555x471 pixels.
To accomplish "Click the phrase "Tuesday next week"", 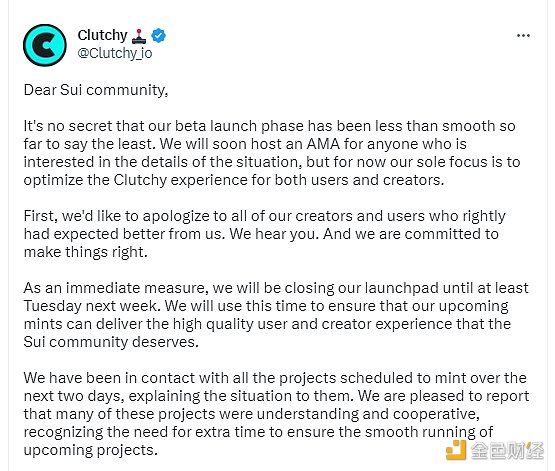I will pos(92,306).
